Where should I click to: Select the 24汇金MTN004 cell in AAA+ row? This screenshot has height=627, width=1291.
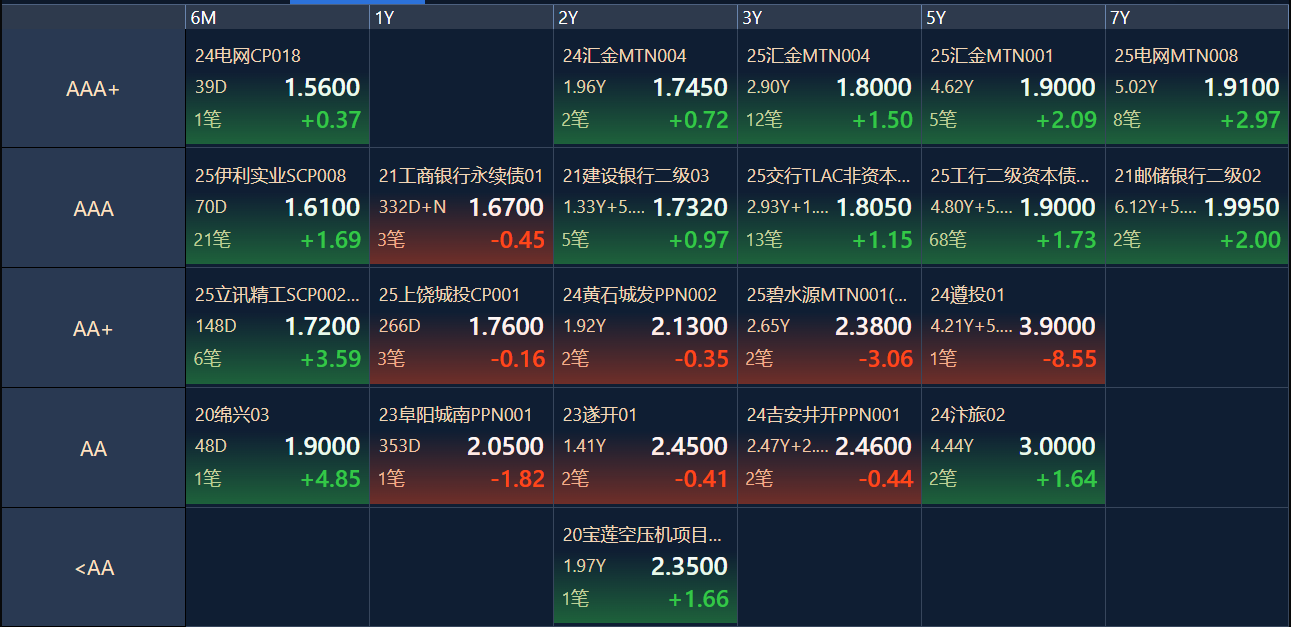pos(645,88)
